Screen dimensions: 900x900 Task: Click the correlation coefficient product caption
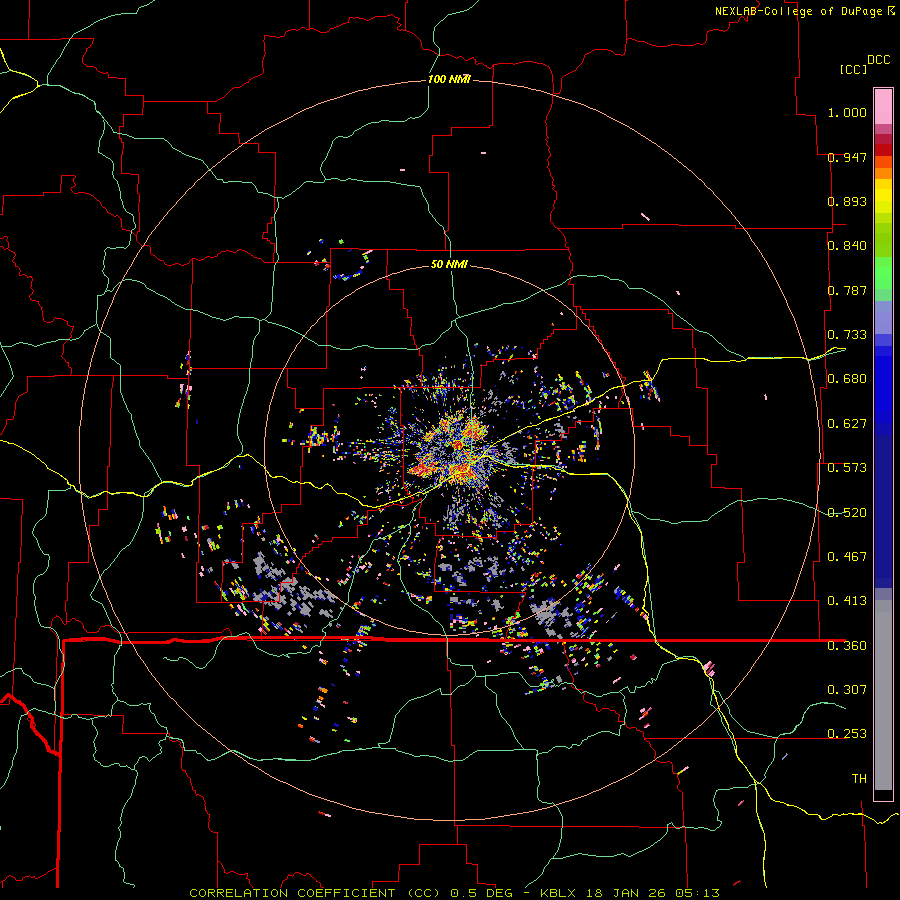[x=454, y=893]
